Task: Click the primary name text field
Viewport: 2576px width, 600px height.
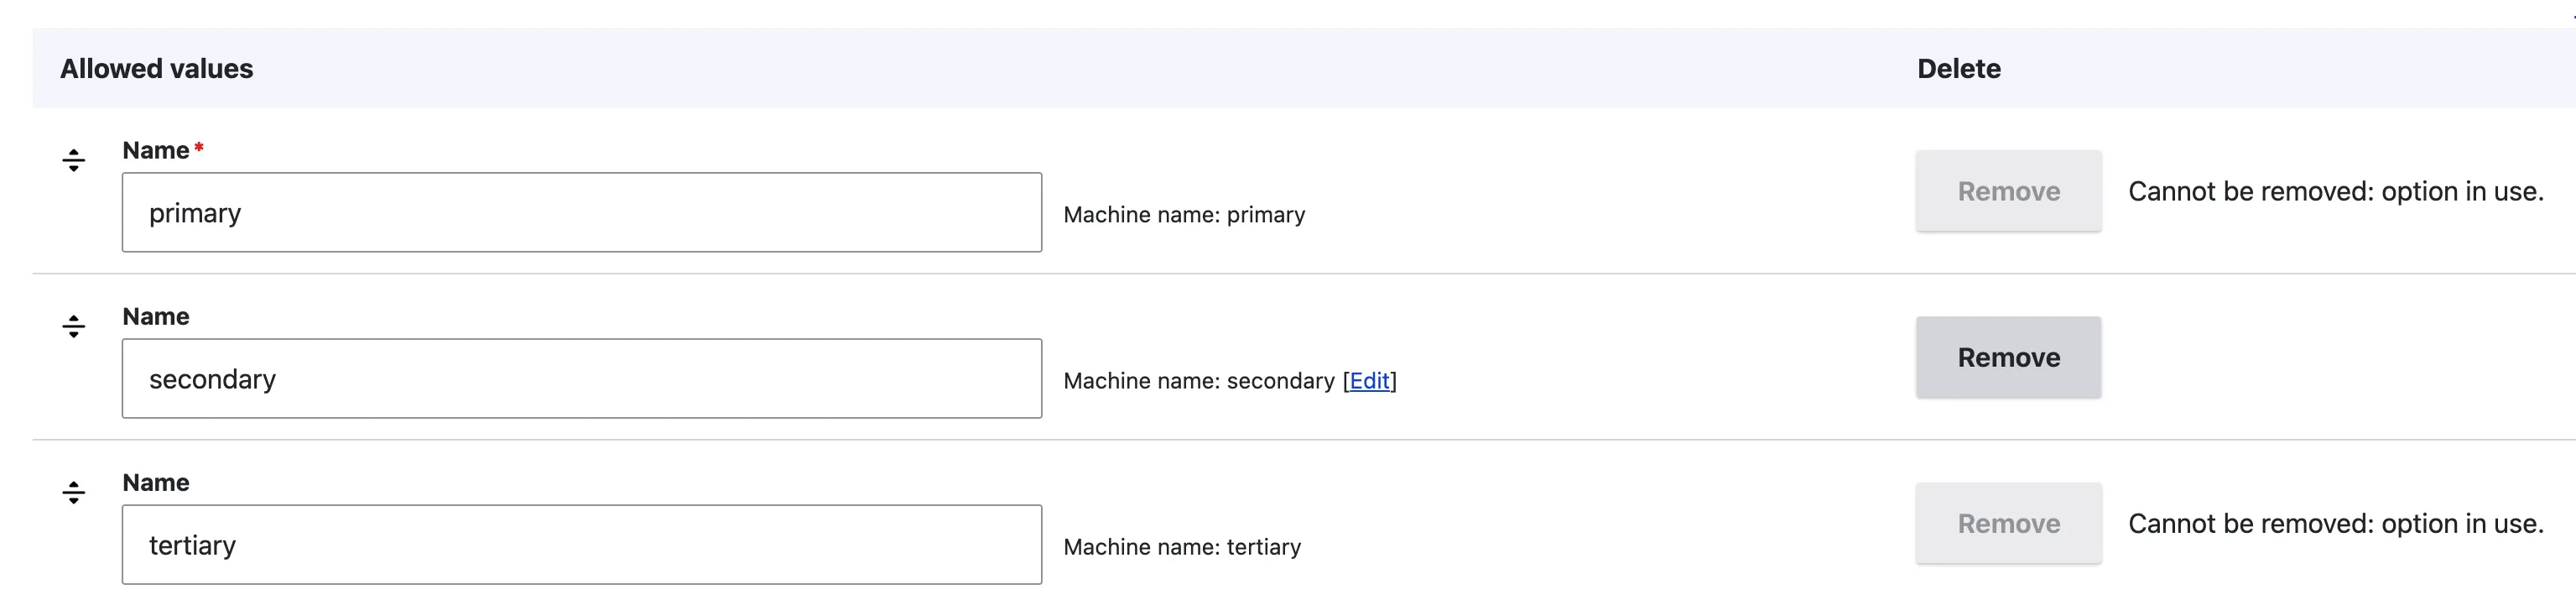Action: coord(581,212)
